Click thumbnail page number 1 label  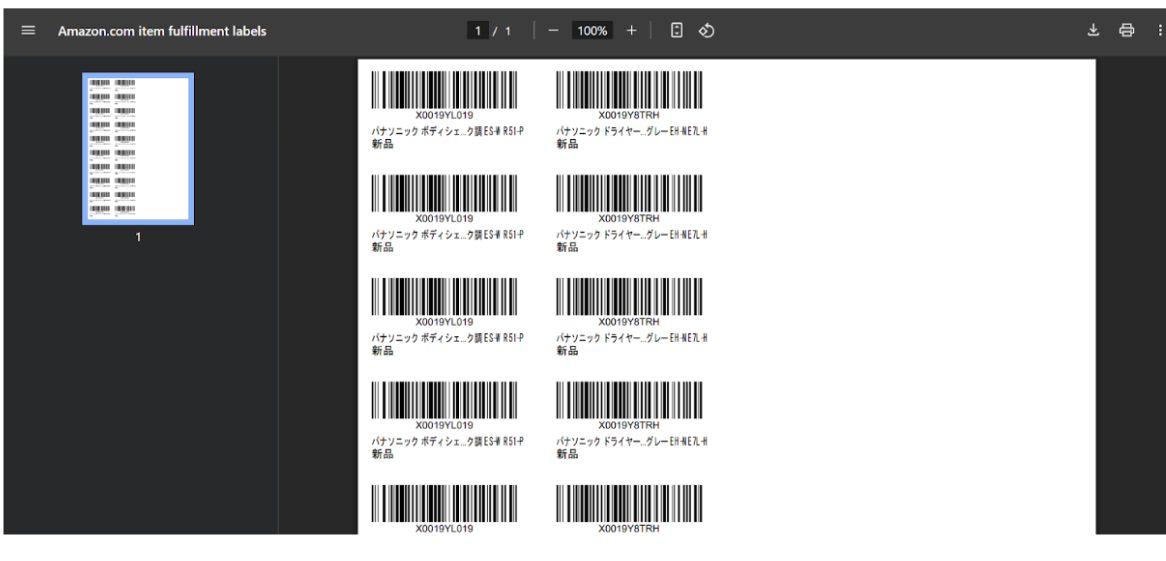coord(138,237)
